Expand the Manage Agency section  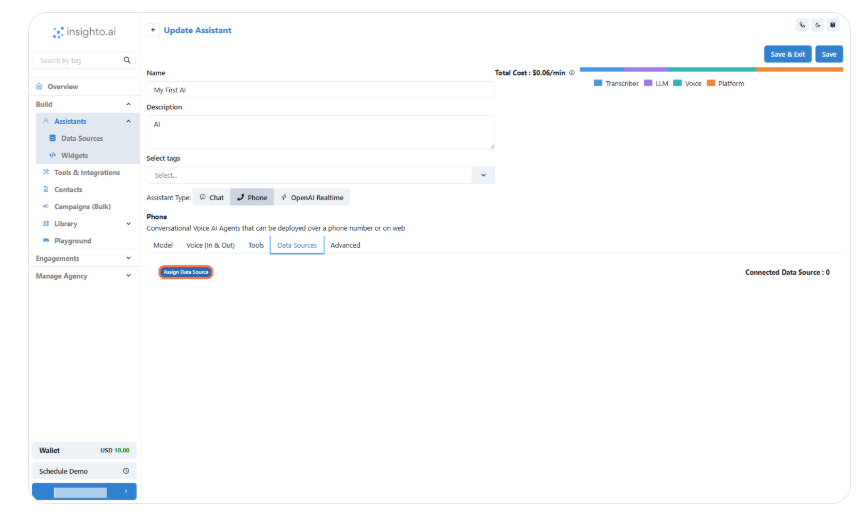(x=84, y=276)
